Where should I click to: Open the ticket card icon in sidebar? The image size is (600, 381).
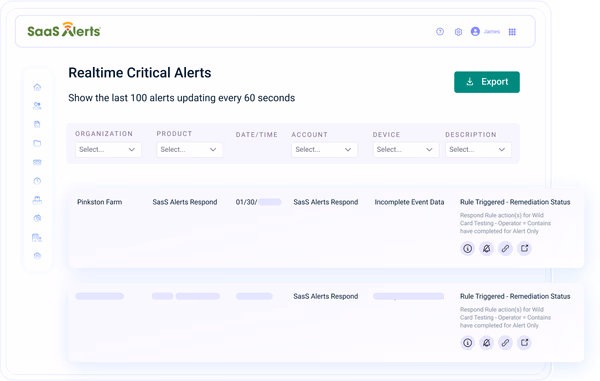click(37, 162)
